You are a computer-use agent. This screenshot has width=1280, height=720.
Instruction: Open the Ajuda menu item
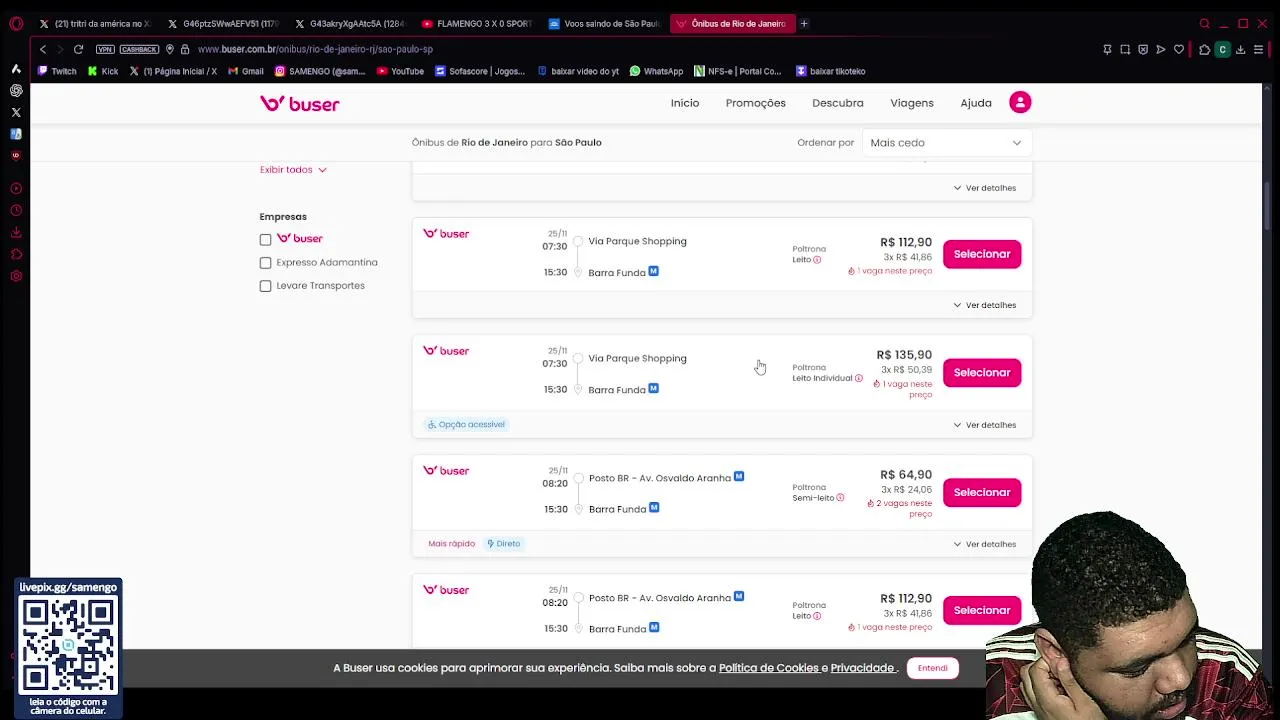coord(976,103)
